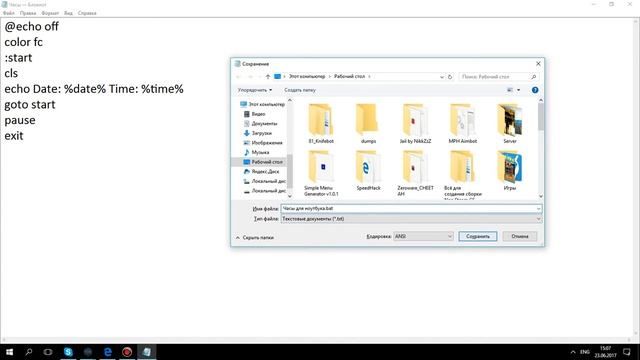
Task: Click the Сохранить button
Action: 478,236
